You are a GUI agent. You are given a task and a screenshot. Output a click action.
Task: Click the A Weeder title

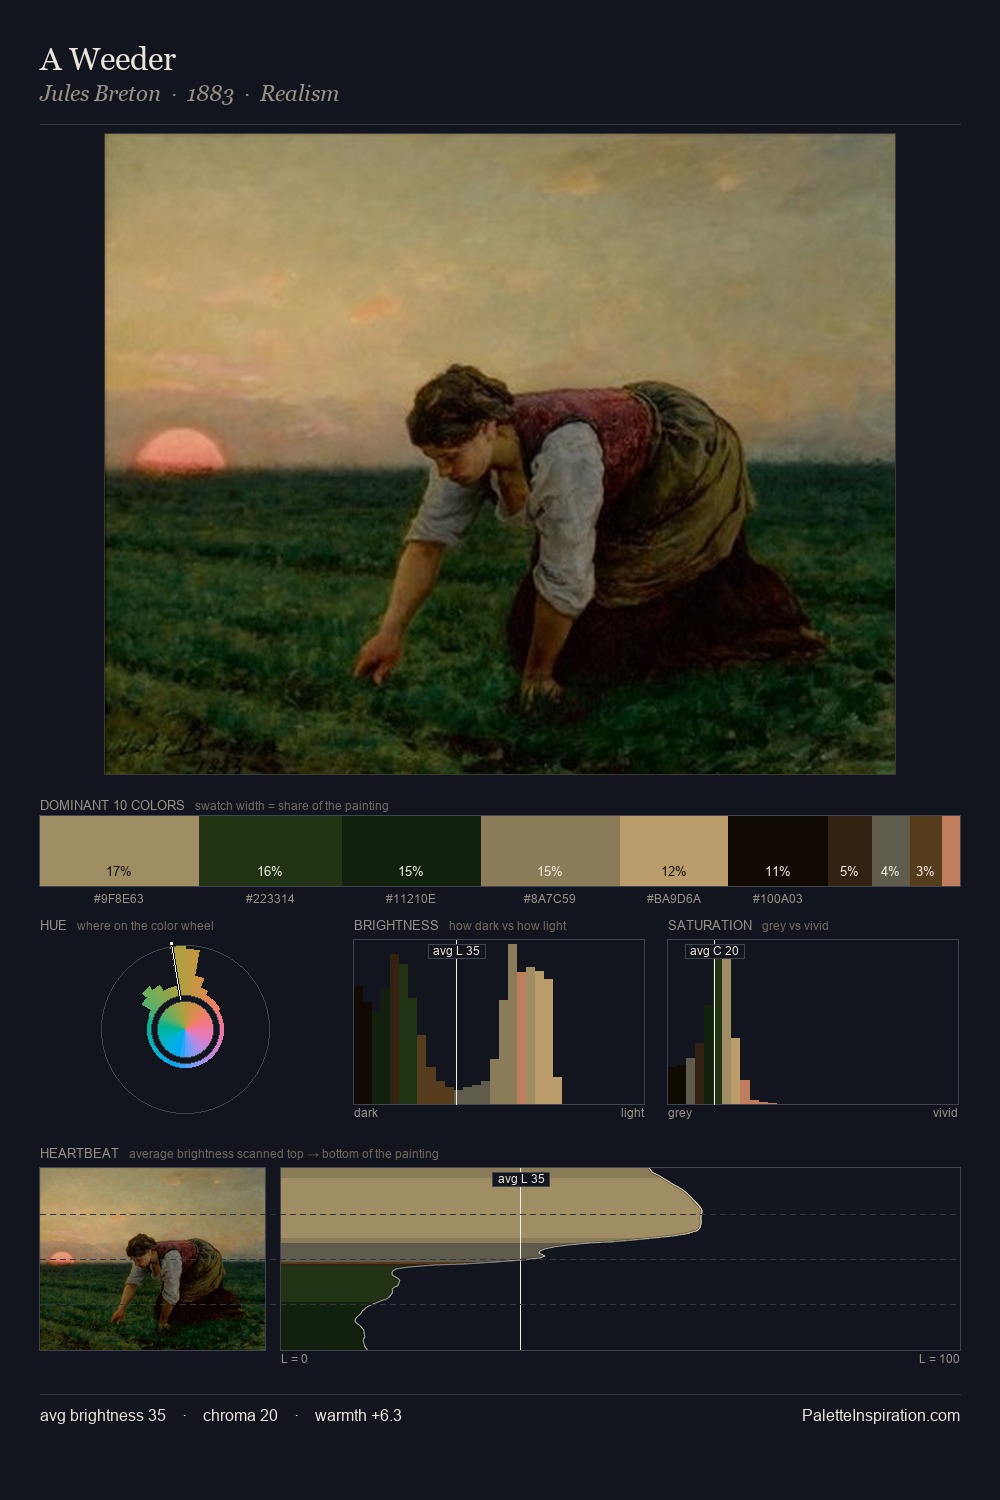tap(108, 59)
